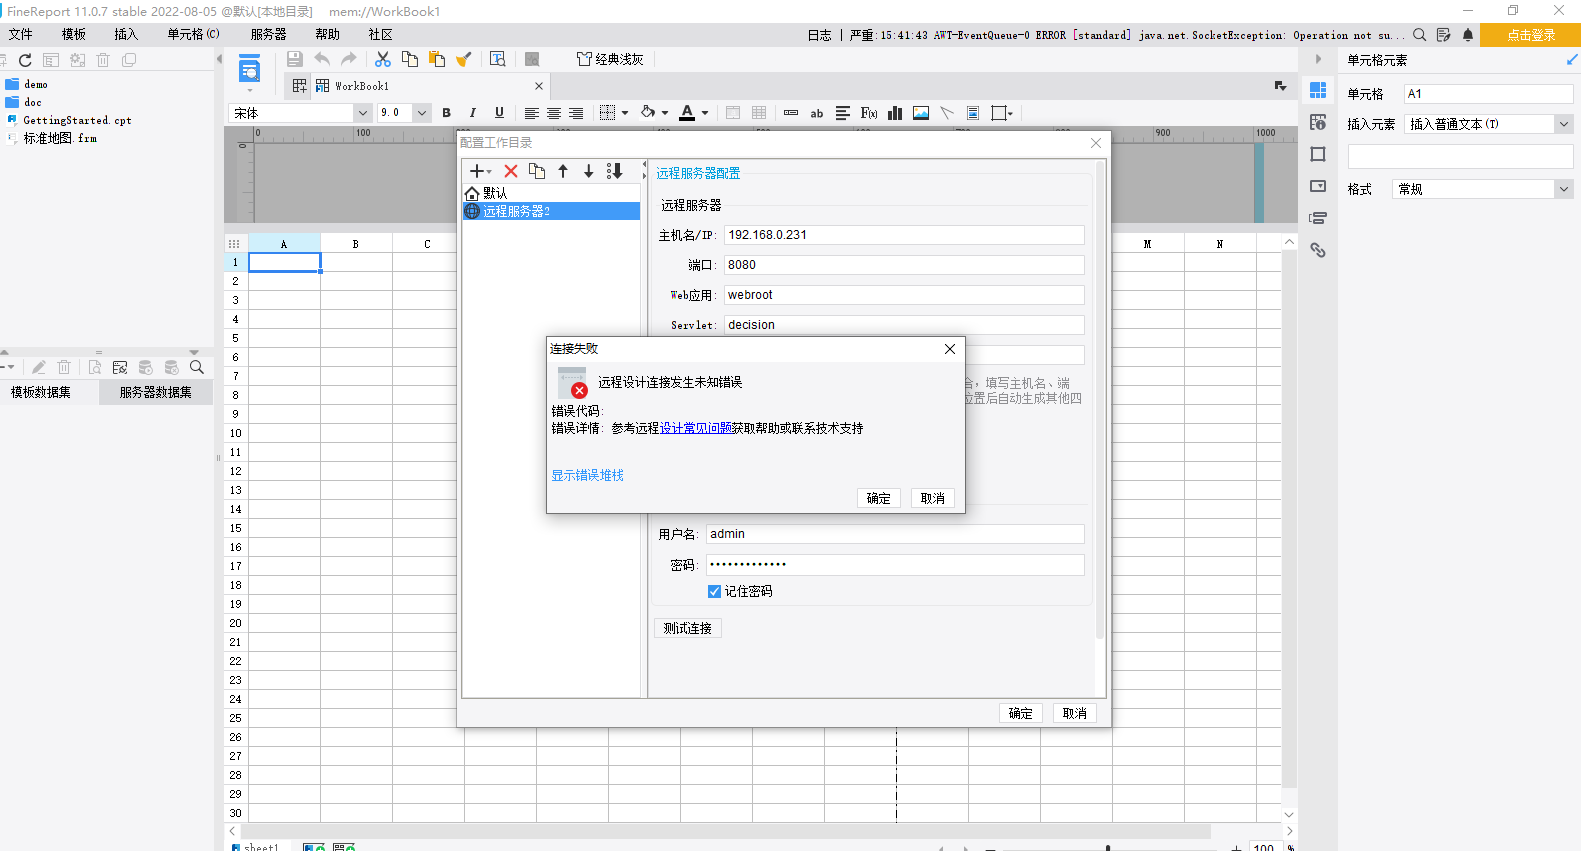Click 取消 in the 连接失败 dialog
The image size is (1581, 851).
pos(933,498)
